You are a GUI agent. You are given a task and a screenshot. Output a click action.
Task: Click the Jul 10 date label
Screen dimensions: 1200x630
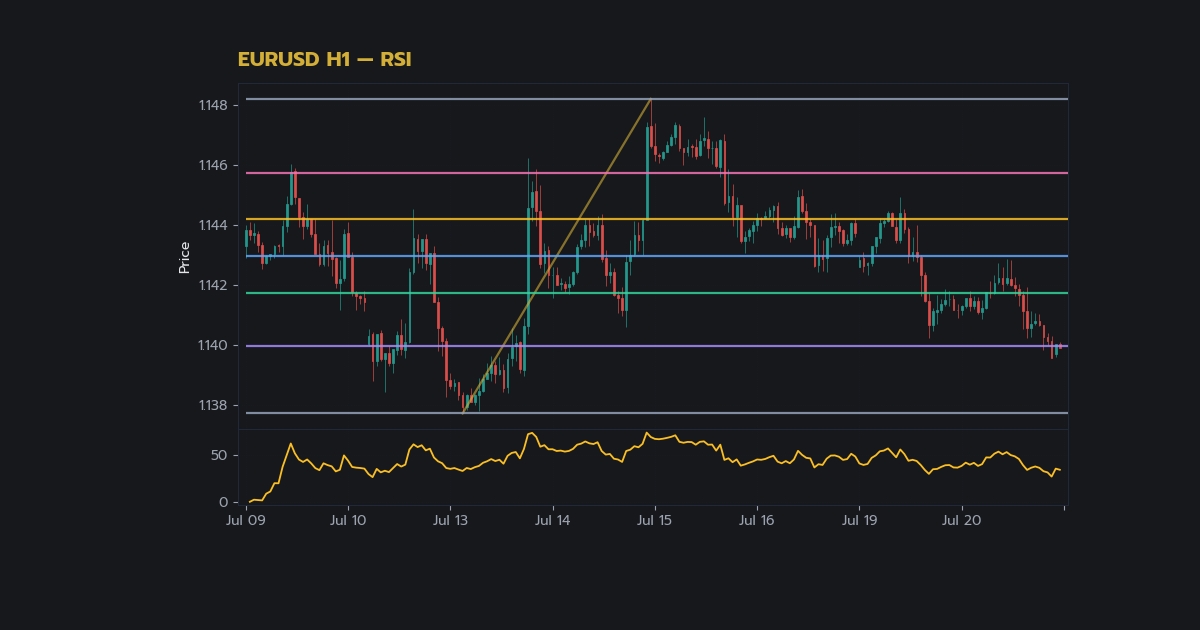pyautogui.click(x=348, y=520)
